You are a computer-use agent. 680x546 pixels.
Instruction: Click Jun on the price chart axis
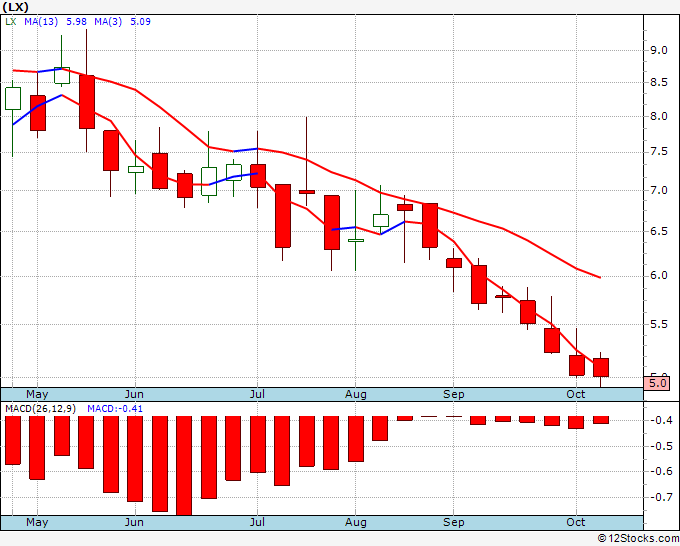pyautogui.click(x=134, y=394)
